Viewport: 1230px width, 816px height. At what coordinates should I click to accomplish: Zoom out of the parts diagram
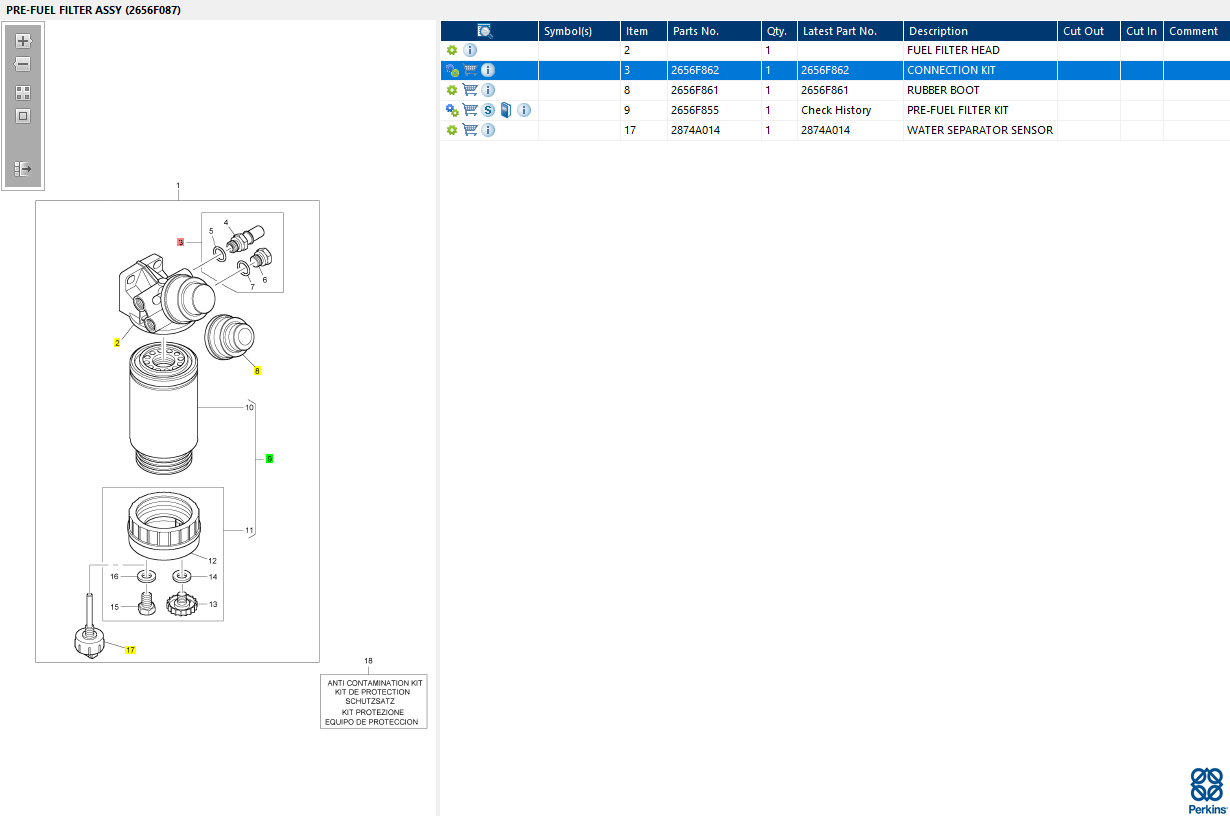point(23,64)
